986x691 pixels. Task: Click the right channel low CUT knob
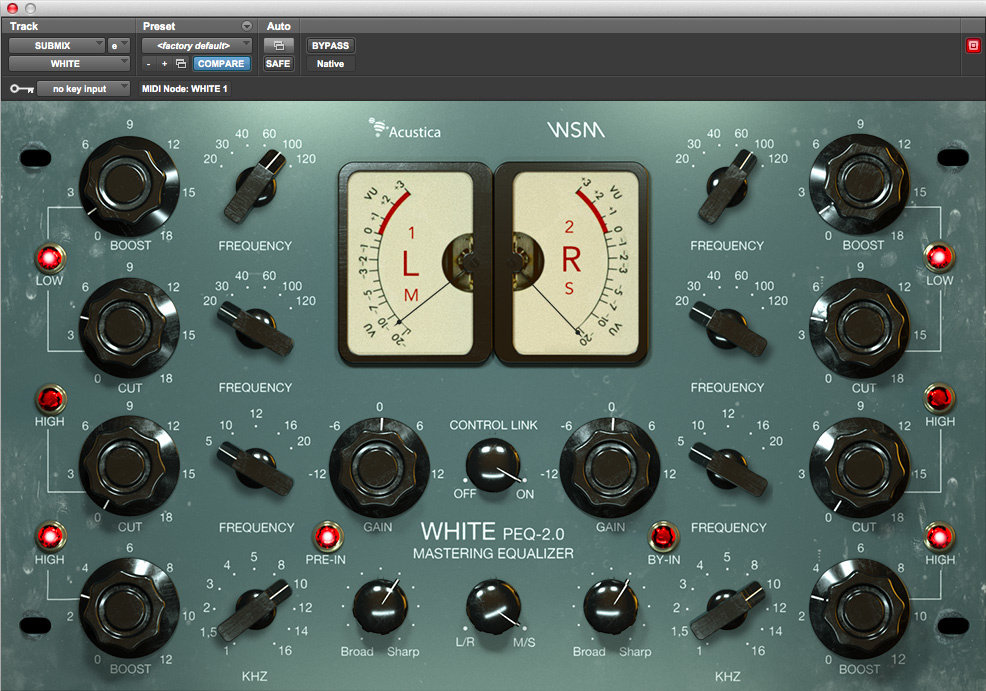pyautogui.click(x=859, y=326)
